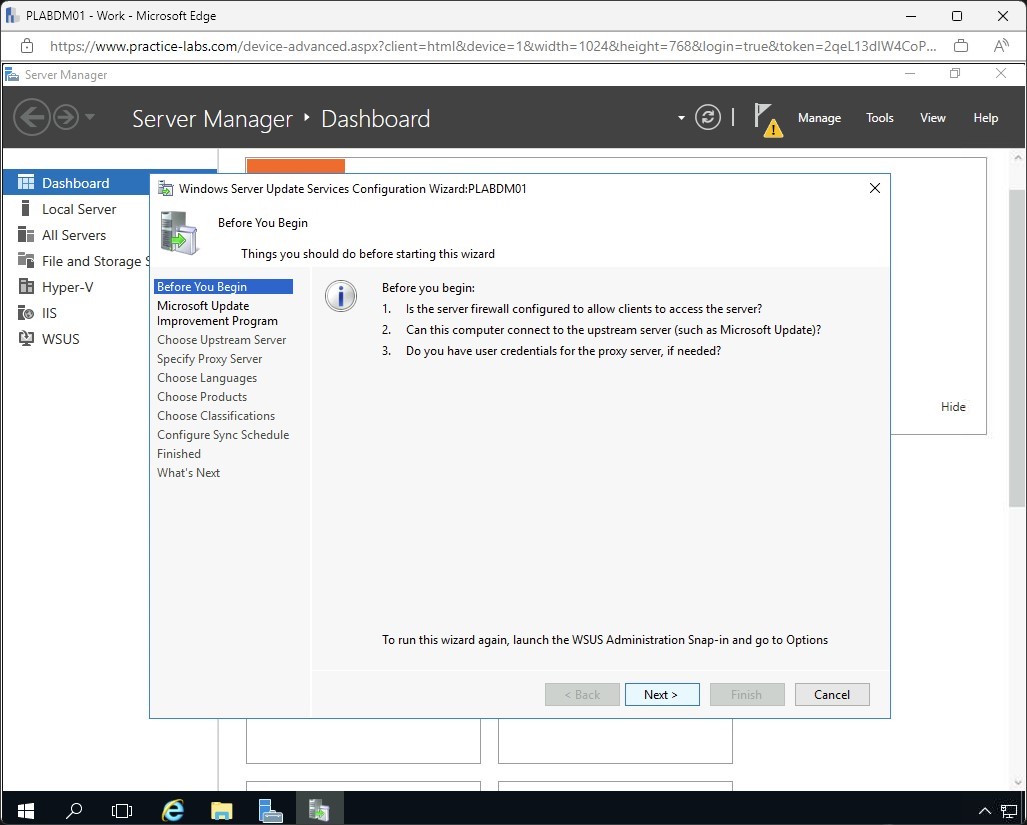Image resolution: width=1027 pixels, height=825 pixels.
Task: Expand dropdown arrow left of refresh icon
Action: 681,117
